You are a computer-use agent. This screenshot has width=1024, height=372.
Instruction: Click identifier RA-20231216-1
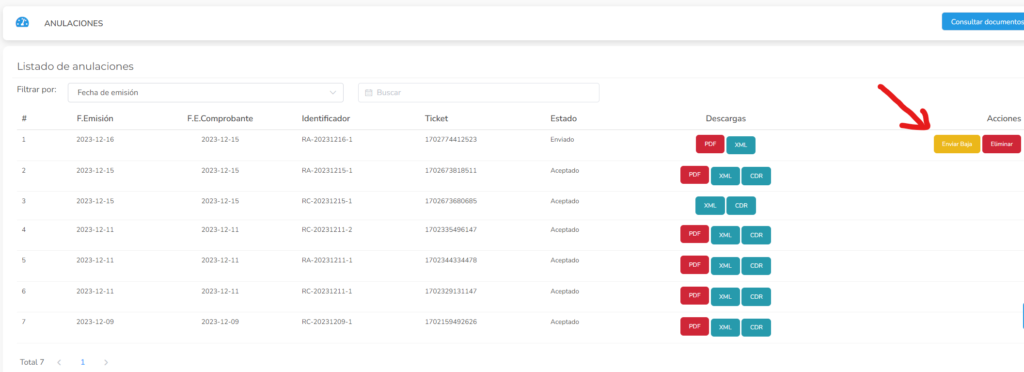327,140
